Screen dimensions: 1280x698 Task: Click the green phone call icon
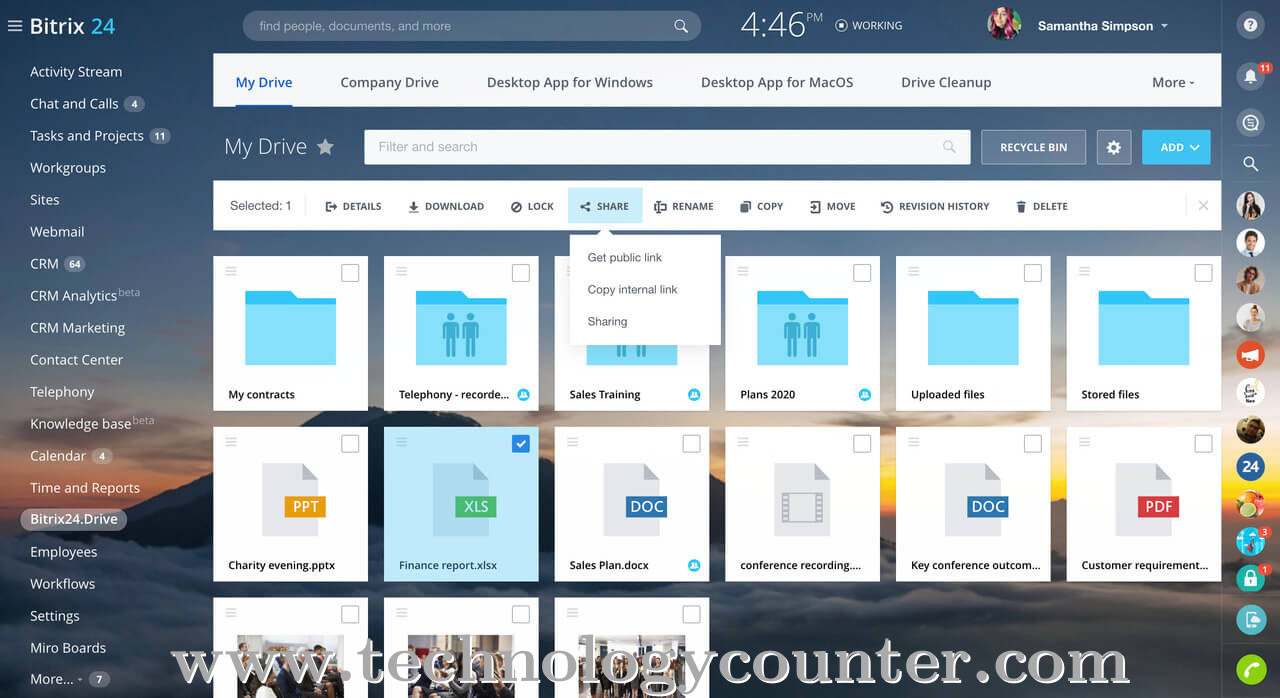point(1250,669)
